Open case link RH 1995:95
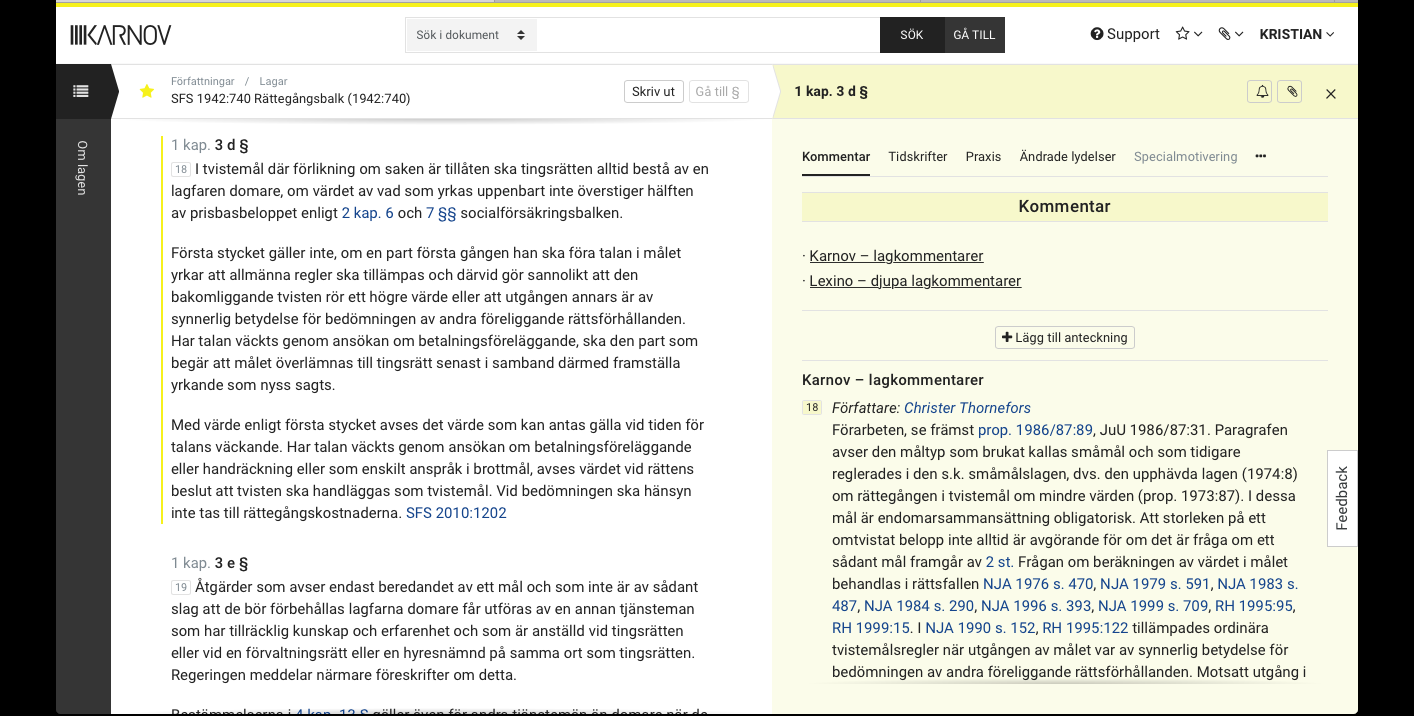The image size is (1414, 716). (x=1254, y=606)
